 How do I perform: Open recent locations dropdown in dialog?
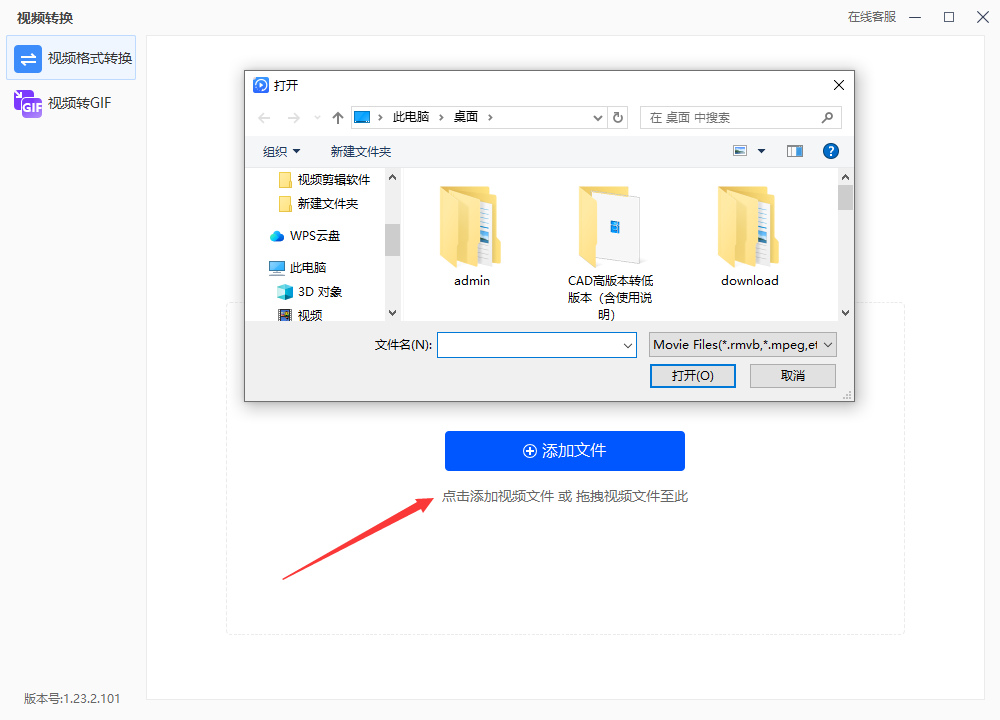click(318, 118)
